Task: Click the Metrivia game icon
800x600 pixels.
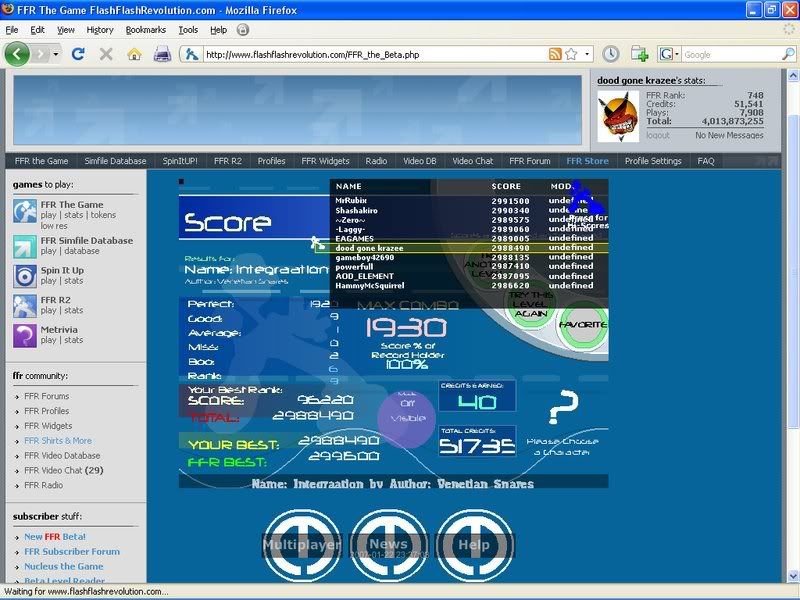Action: (25, 336)
